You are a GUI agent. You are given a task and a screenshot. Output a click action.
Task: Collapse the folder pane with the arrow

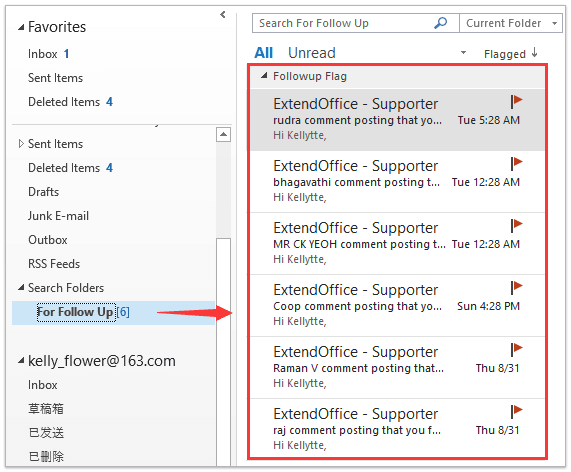[x=223, y=15]
